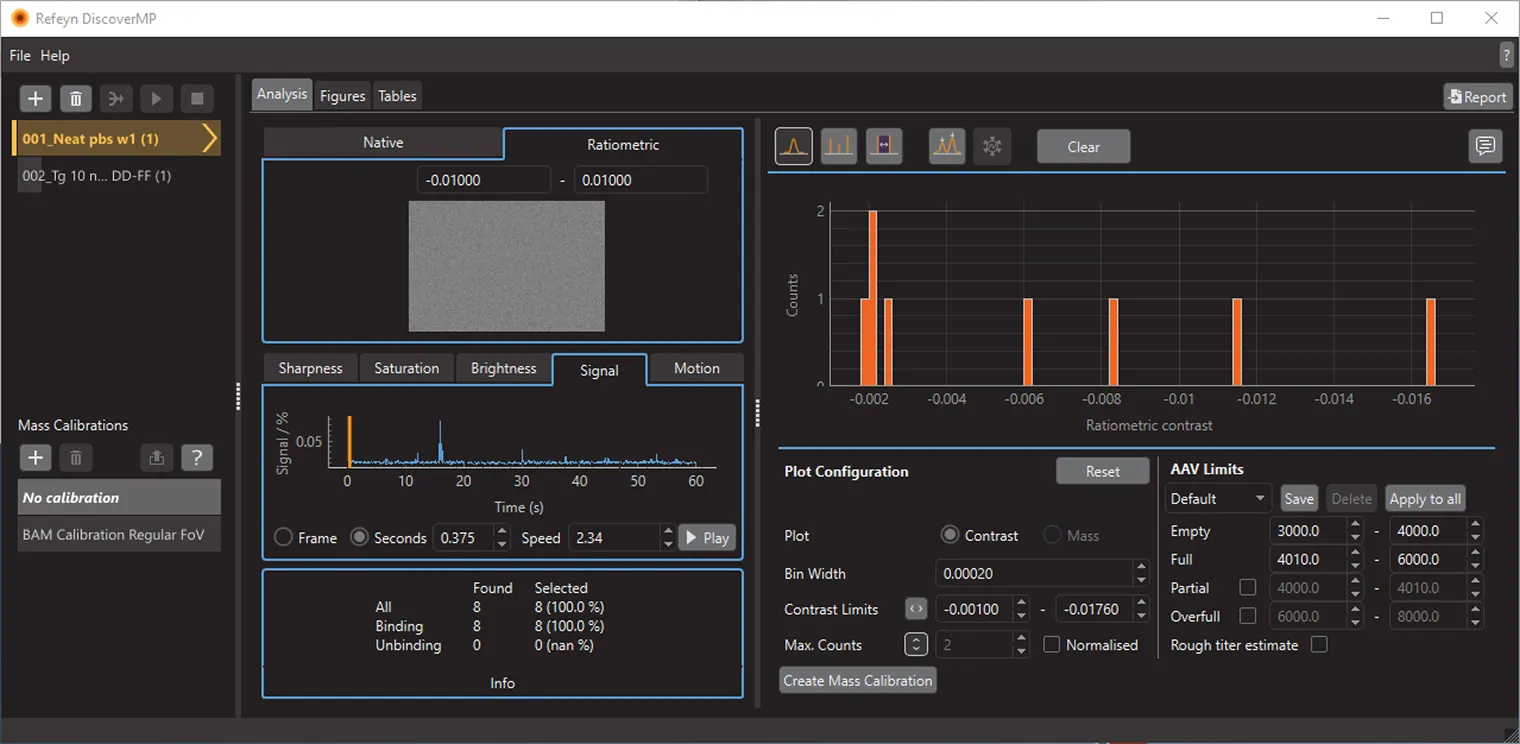Click the play icon above the file list
The height and width of the screenshot is (744, 1520).
pos(156,98)
